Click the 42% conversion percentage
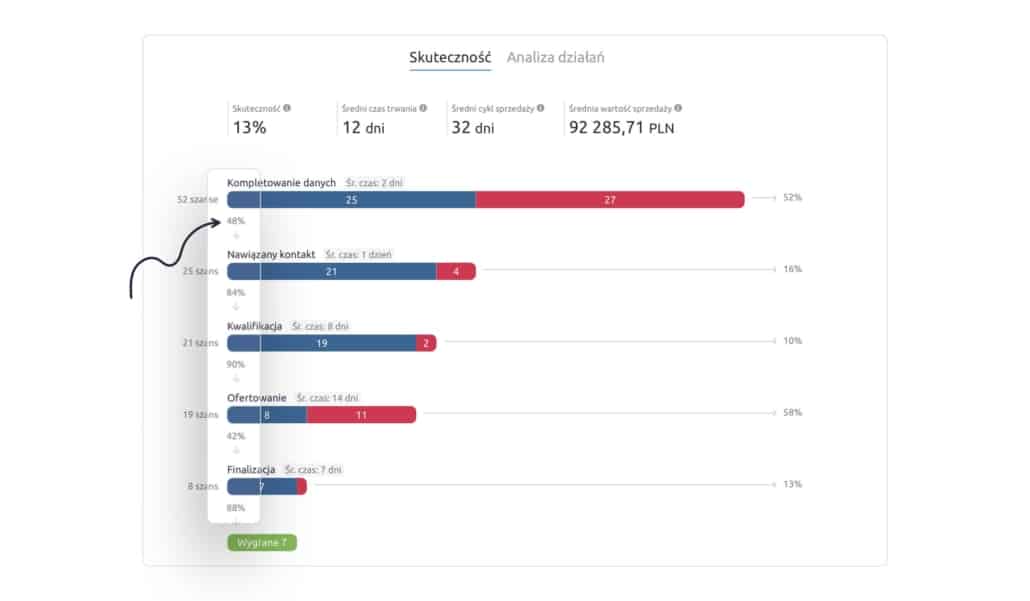Viewport: 1030px width, 601px height. tap(236, 435)
